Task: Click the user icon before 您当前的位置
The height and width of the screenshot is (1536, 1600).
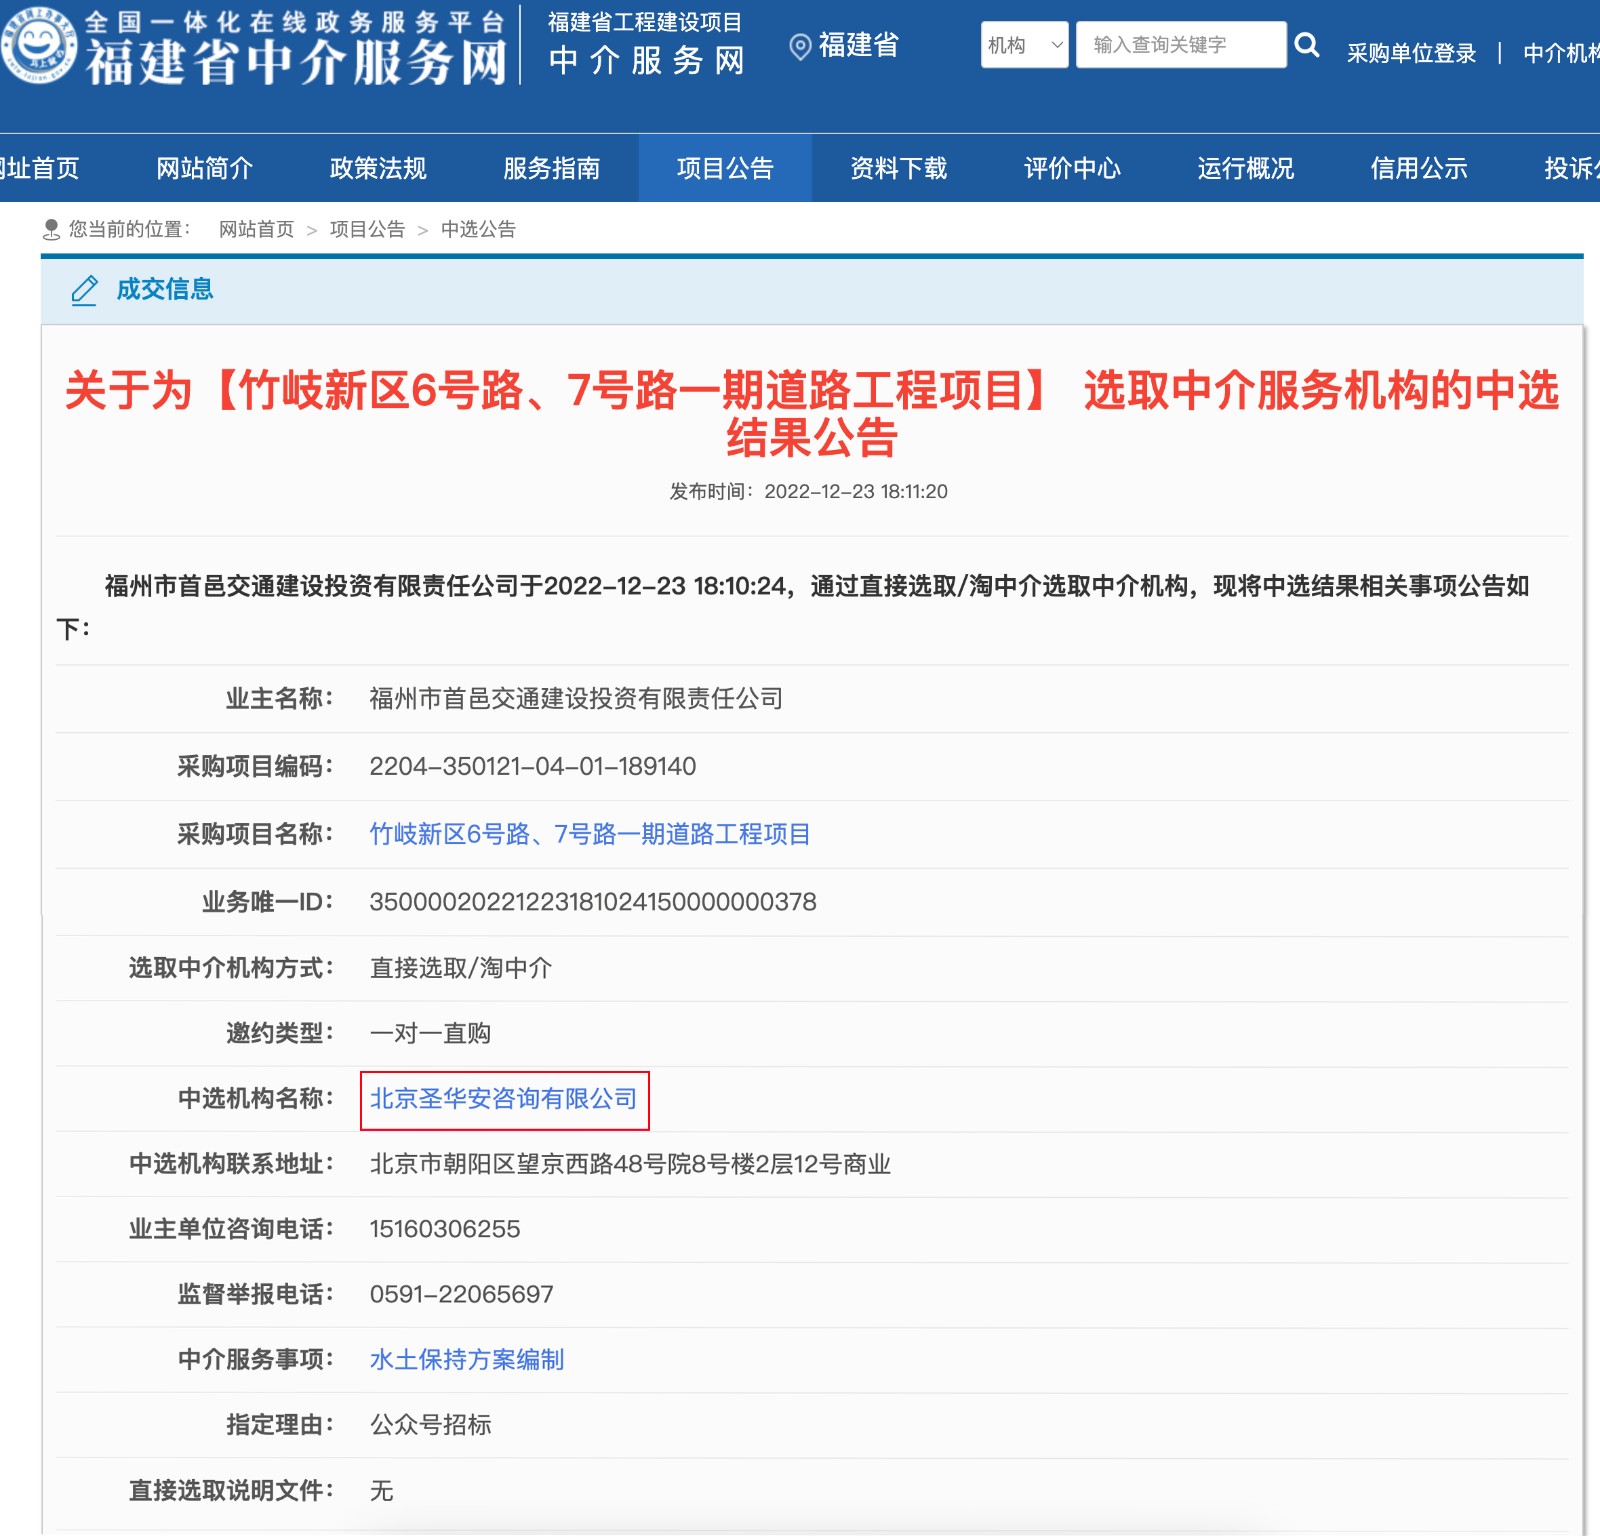Action: [52, 230]
